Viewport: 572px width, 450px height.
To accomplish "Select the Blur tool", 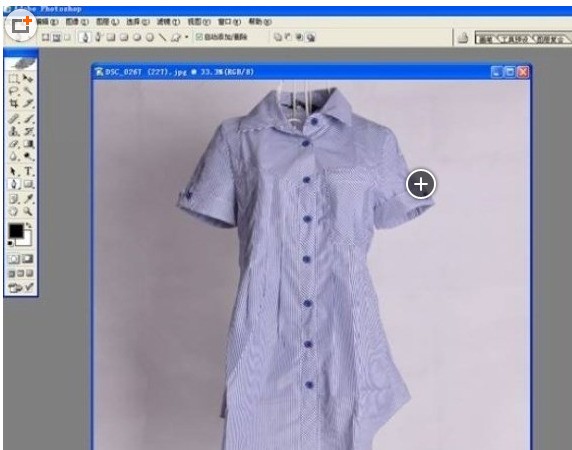I will pyautogui.click(x=14, y=156).
